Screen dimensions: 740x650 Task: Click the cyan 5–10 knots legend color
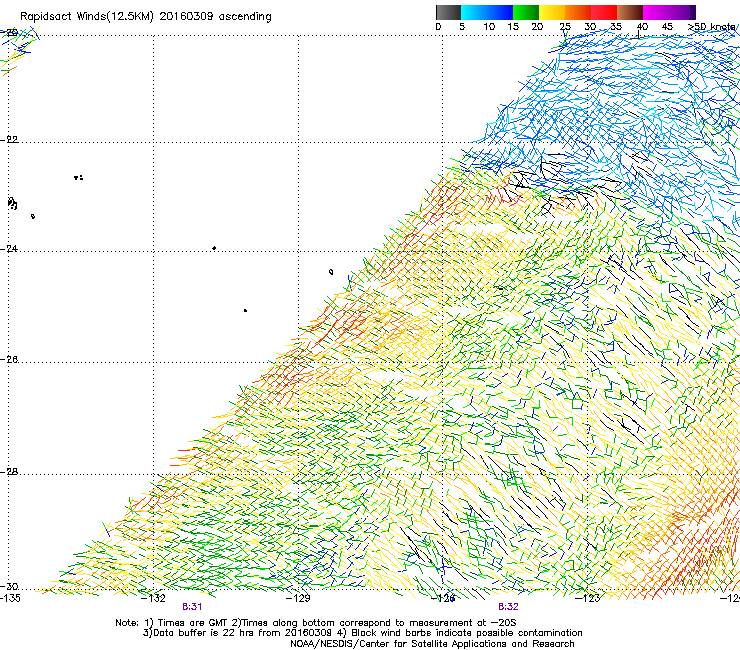tap(474, 12)
